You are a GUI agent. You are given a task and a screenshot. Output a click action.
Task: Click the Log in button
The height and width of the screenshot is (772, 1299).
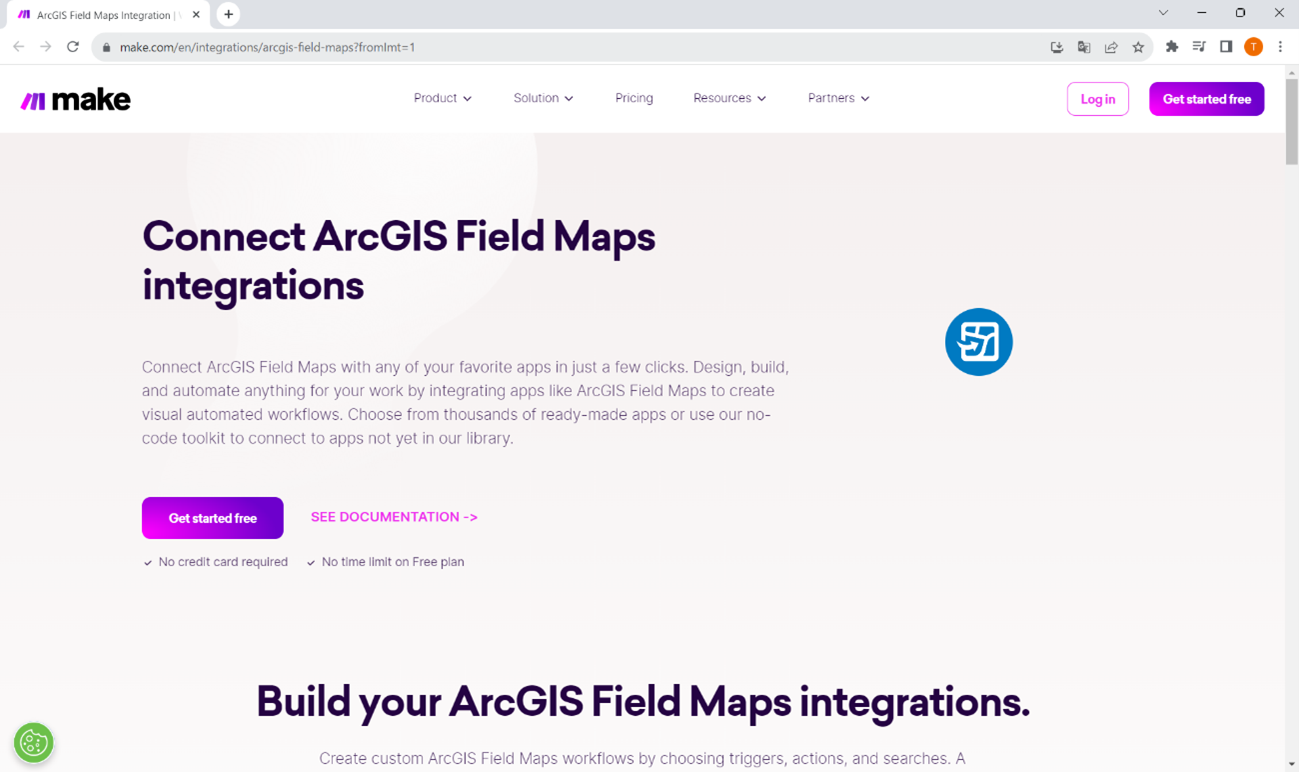(x=1098, y=99)
